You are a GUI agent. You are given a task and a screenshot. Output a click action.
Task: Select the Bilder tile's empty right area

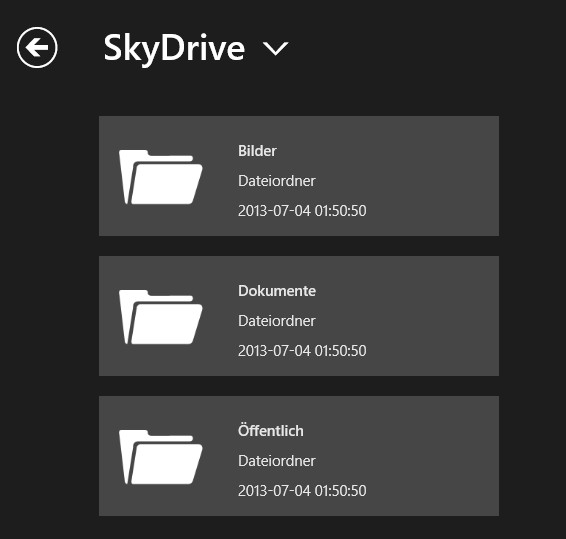pyautogui.click(x=433, y=176)
